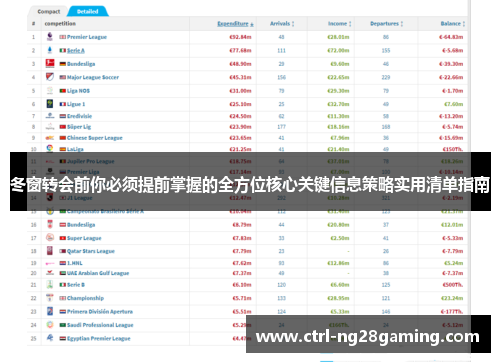Click the USA flag beside Major League Soccer

coord(62,77)
